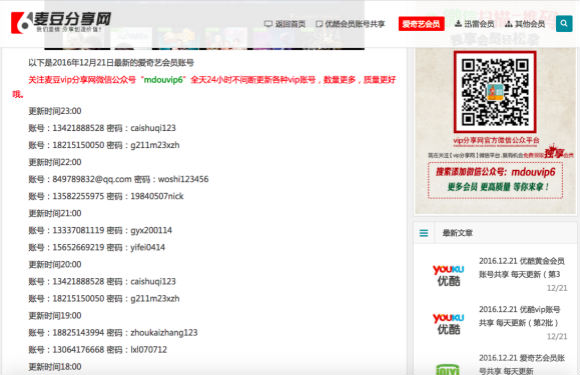The image size is (580, 375).
Task: Open the first Youku logo thumbnail
Action: click(x=448, y=275)
